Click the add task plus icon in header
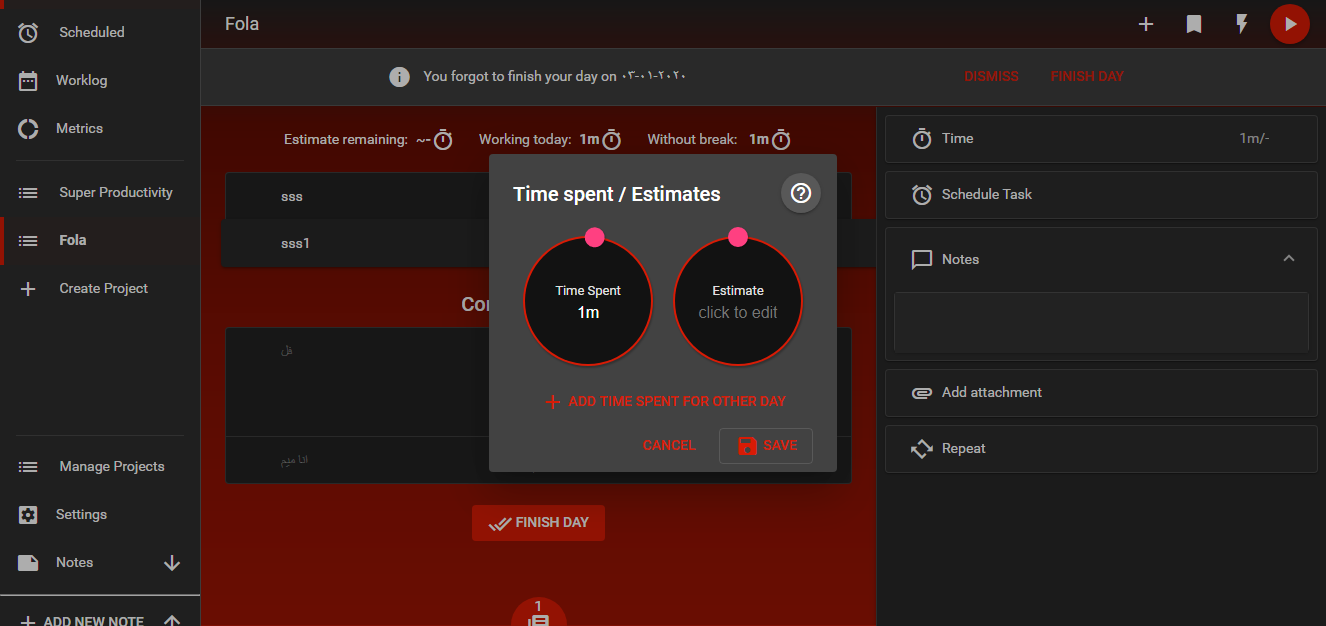This screenshot has width=1326, height=626. 1146,24
